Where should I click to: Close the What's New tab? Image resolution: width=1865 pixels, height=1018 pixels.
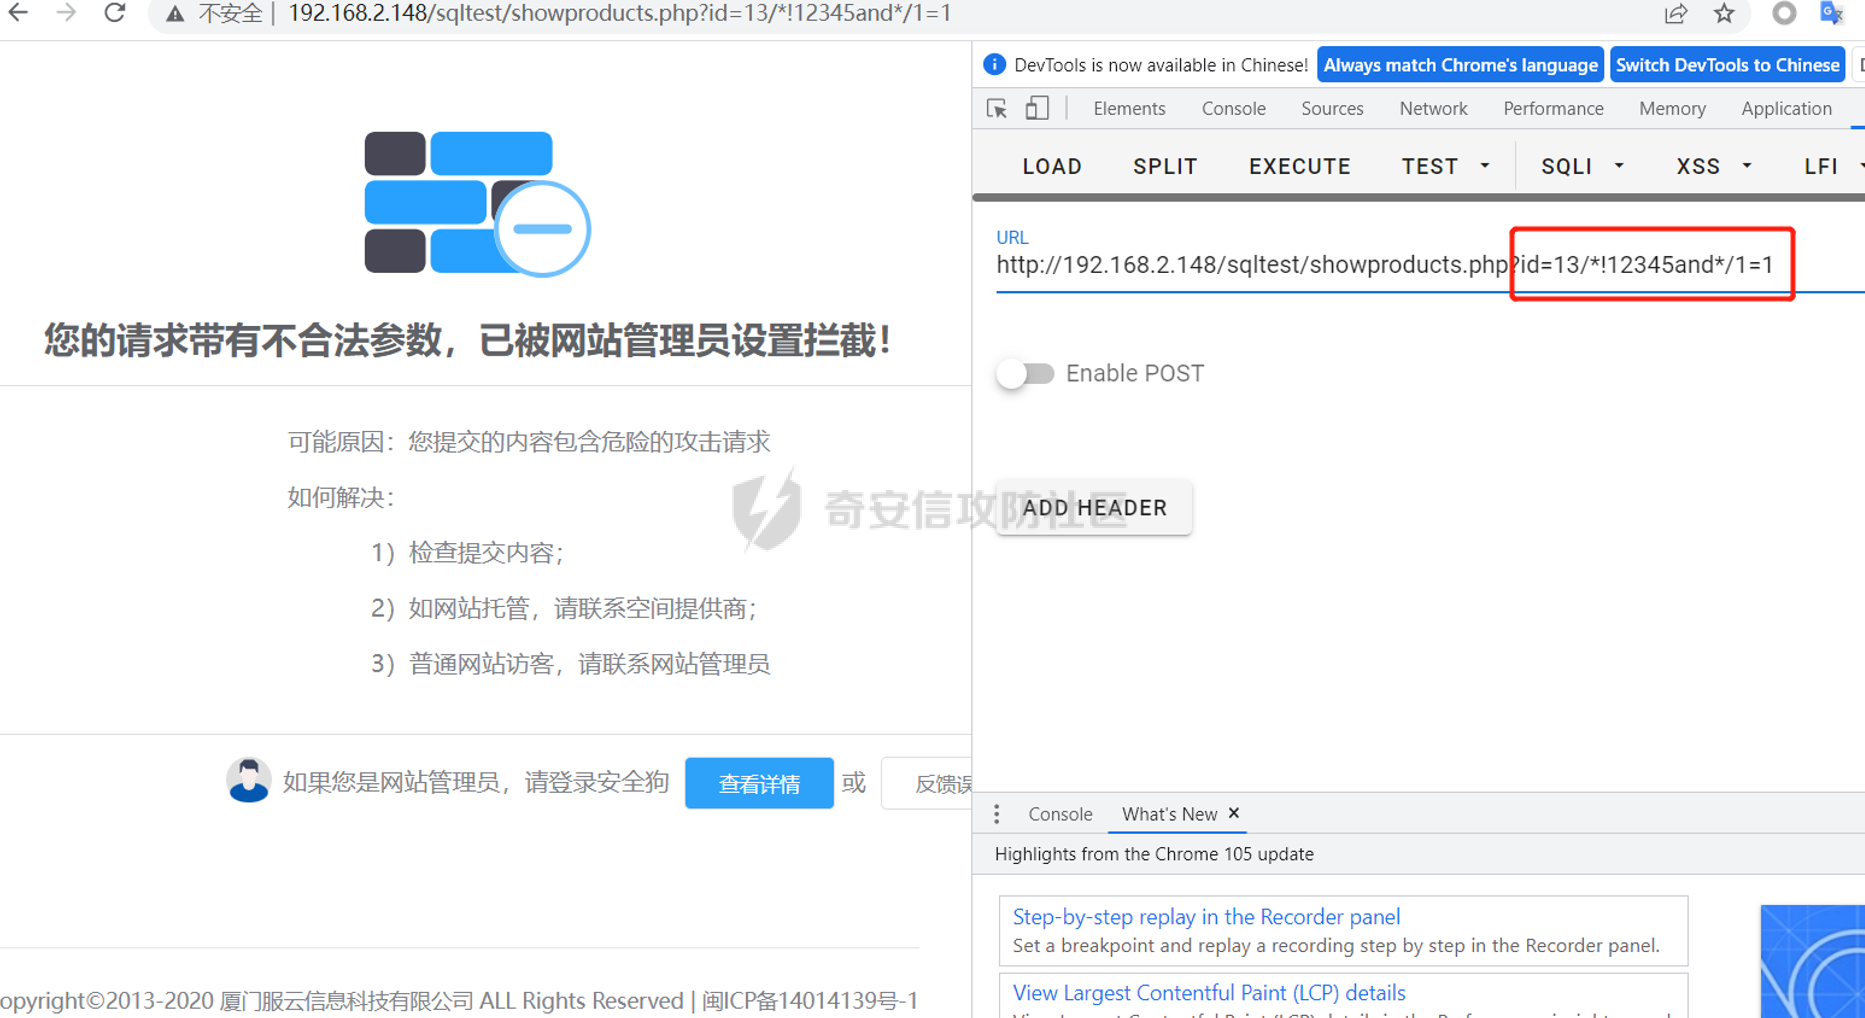click(x=1234, y=814)
